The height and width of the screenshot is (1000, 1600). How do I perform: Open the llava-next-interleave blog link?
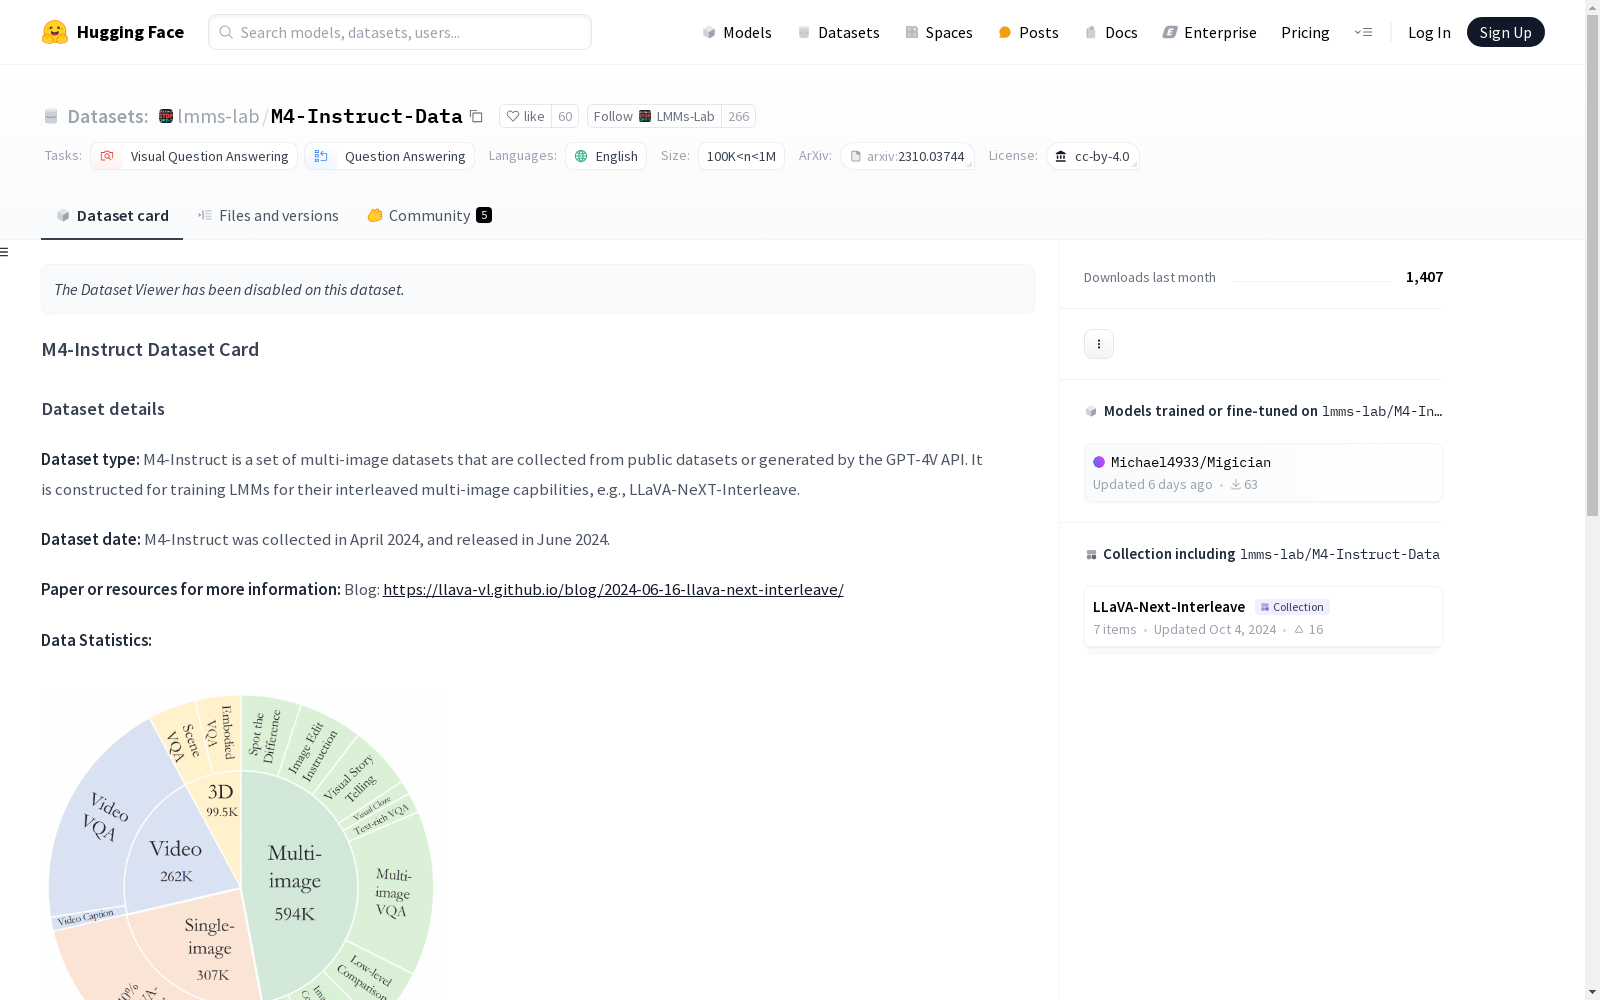tap(613, 590)
